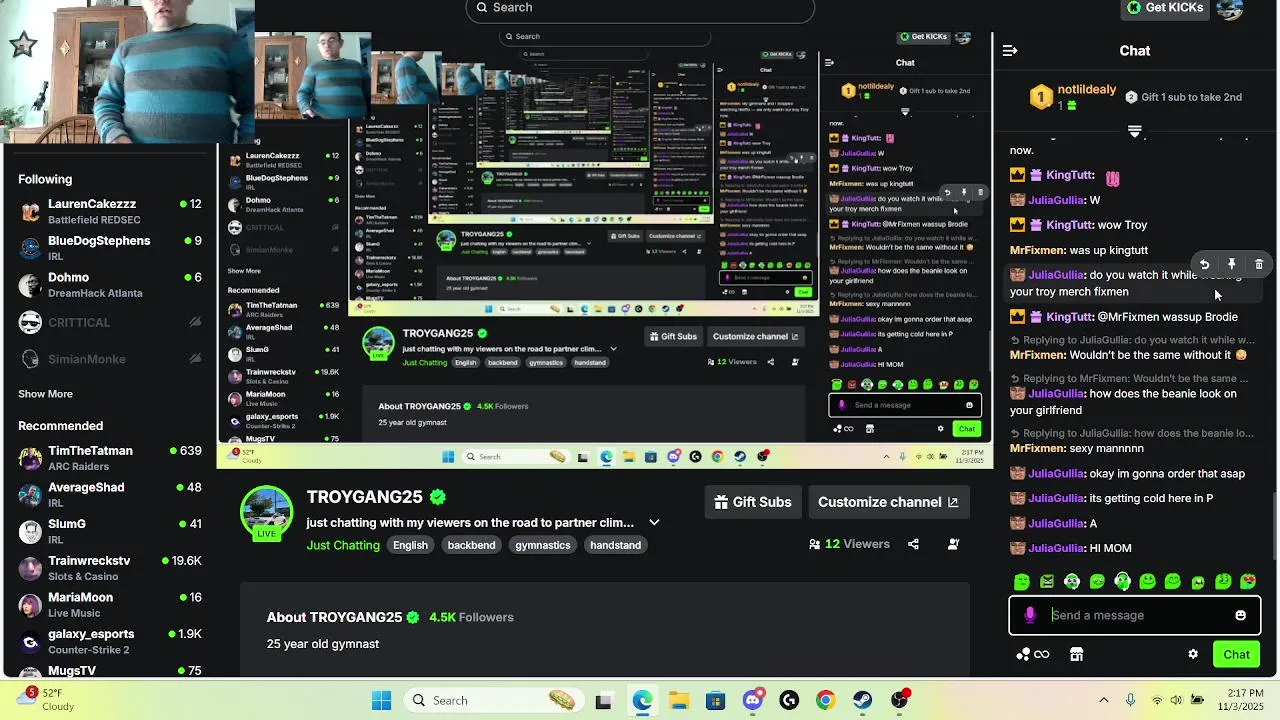This screenshot has width=1280, height=720.
Task: Select the handstand tag
Action: [x=615, y=545]
